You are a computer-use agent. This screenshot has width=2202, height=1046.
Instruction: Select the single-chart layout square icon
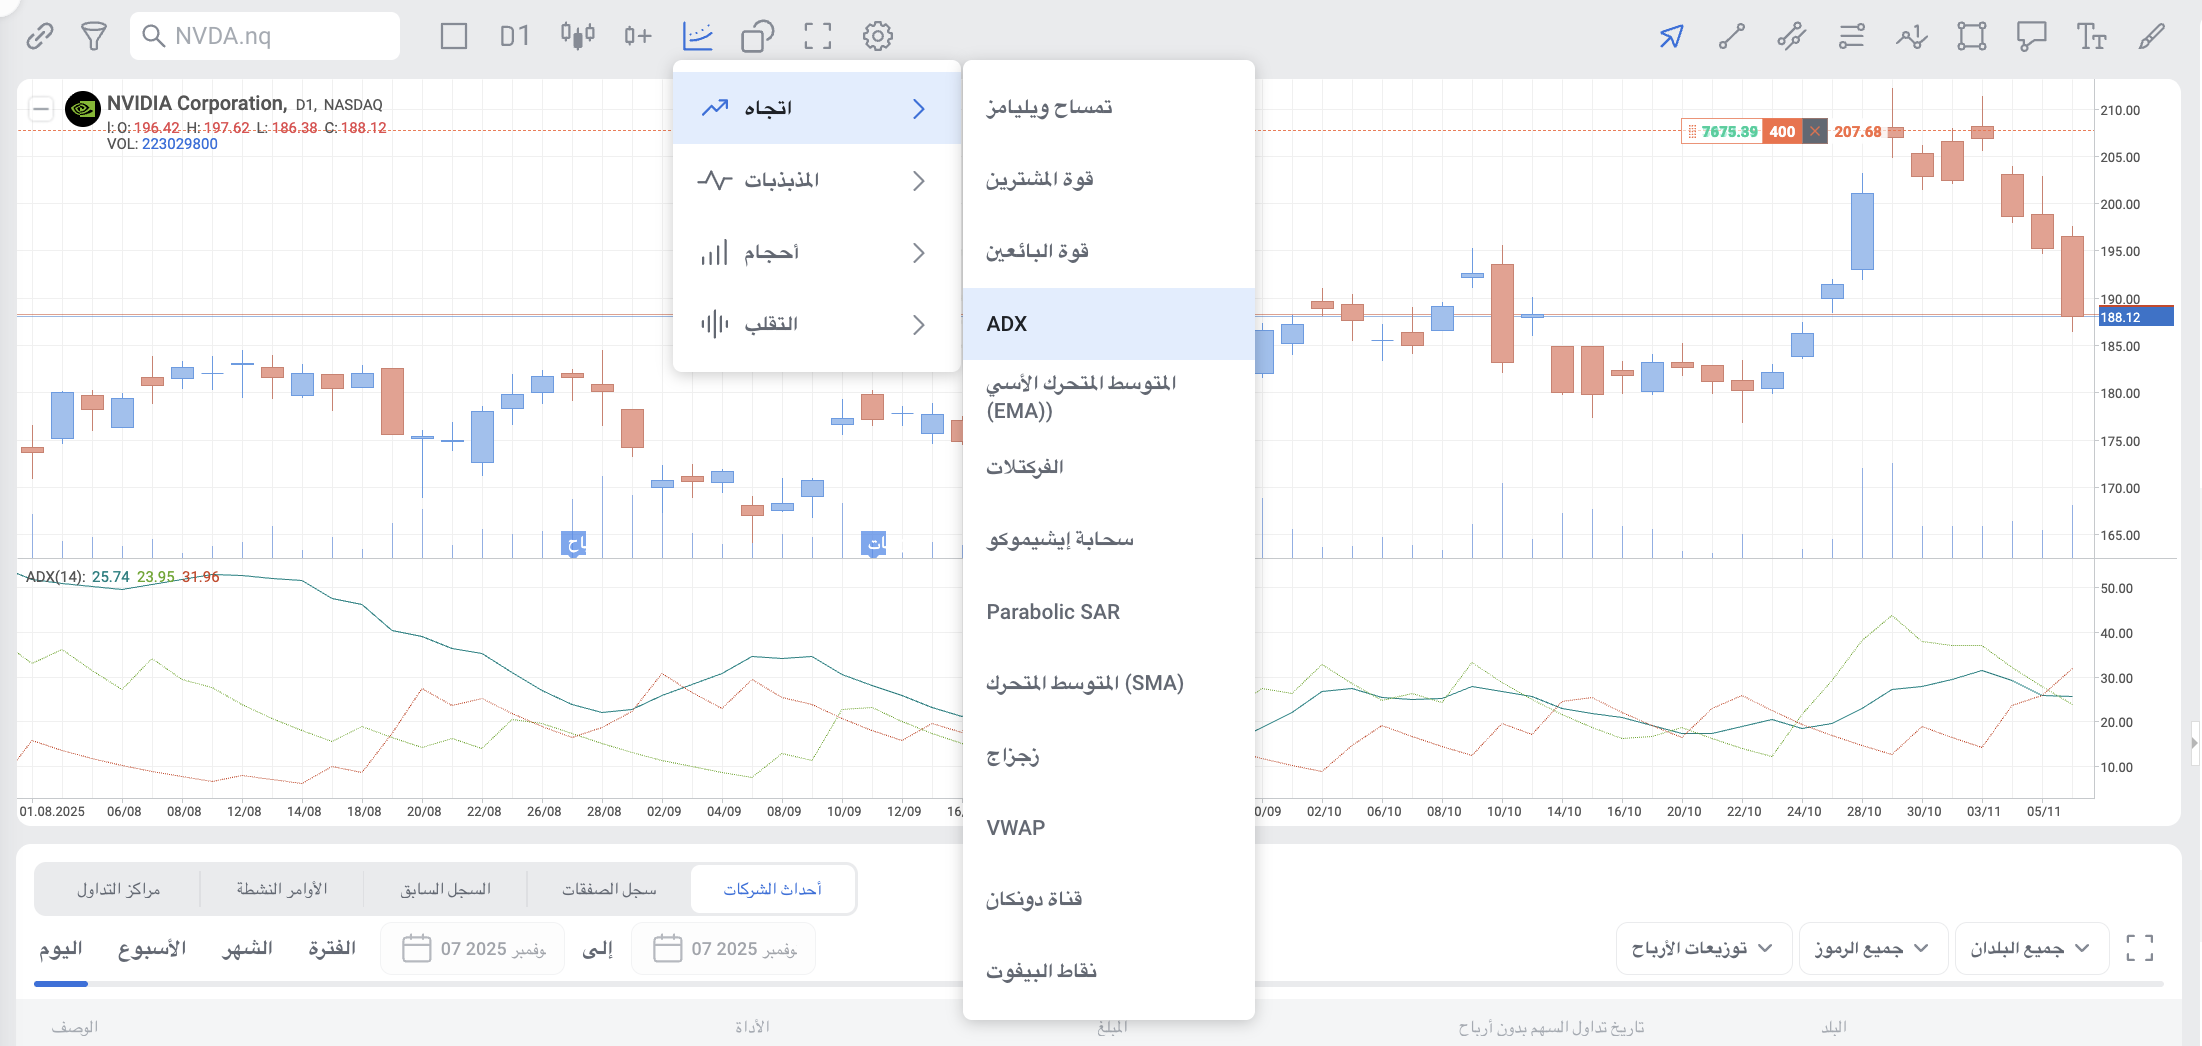tap(454, 37)
